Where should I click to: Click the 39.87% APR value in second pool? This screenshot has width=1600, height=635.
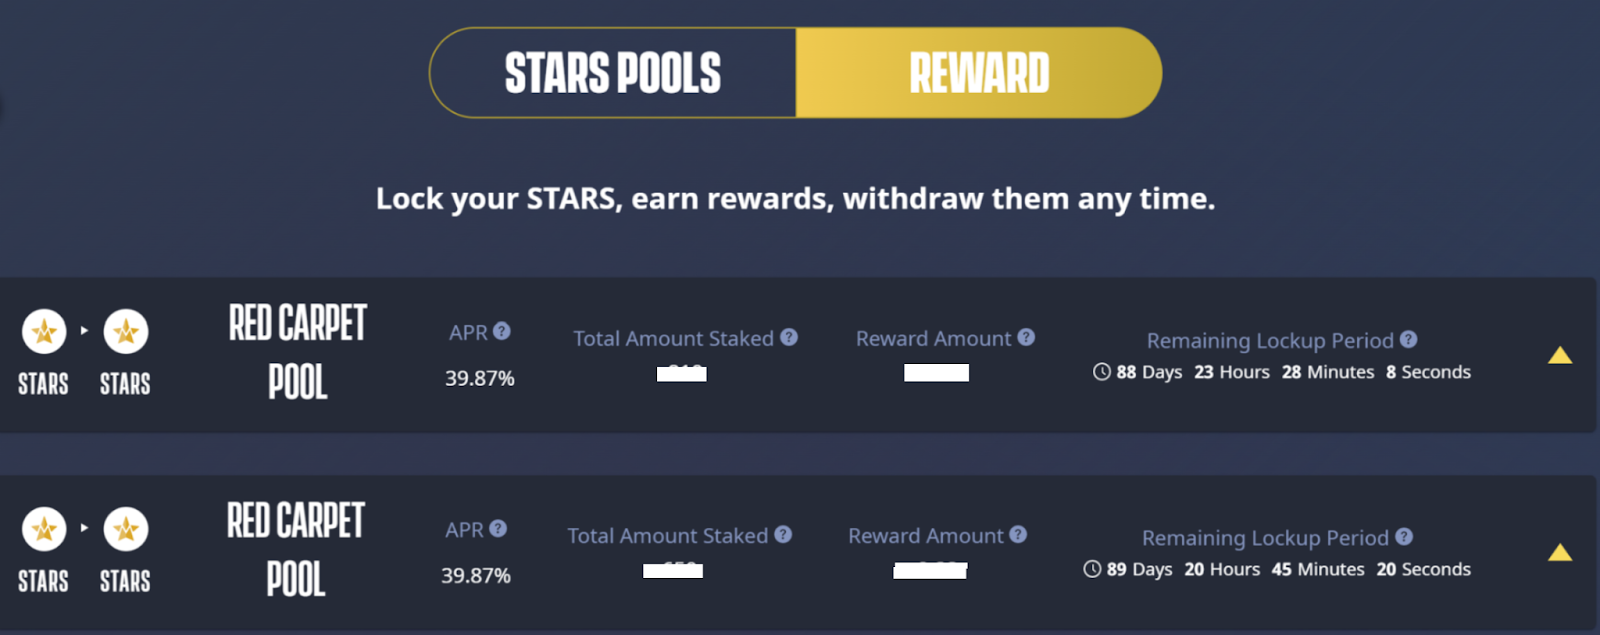click(x=476, y=575)
